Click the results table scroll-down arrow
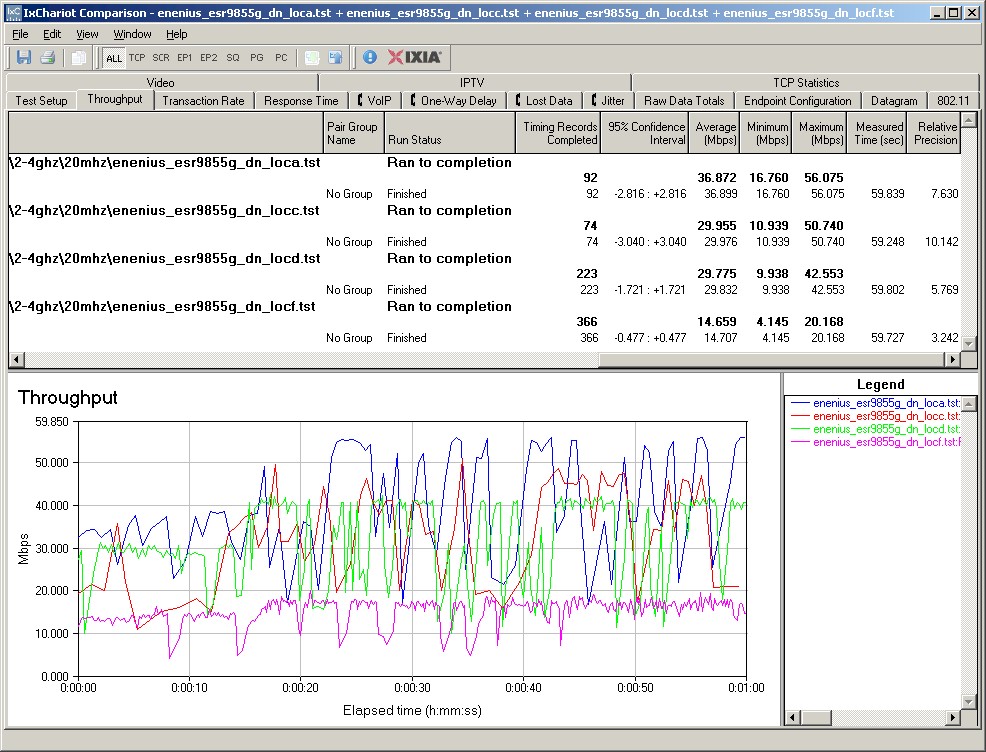This screenshot has width=986, height=752. pos(968,344)
